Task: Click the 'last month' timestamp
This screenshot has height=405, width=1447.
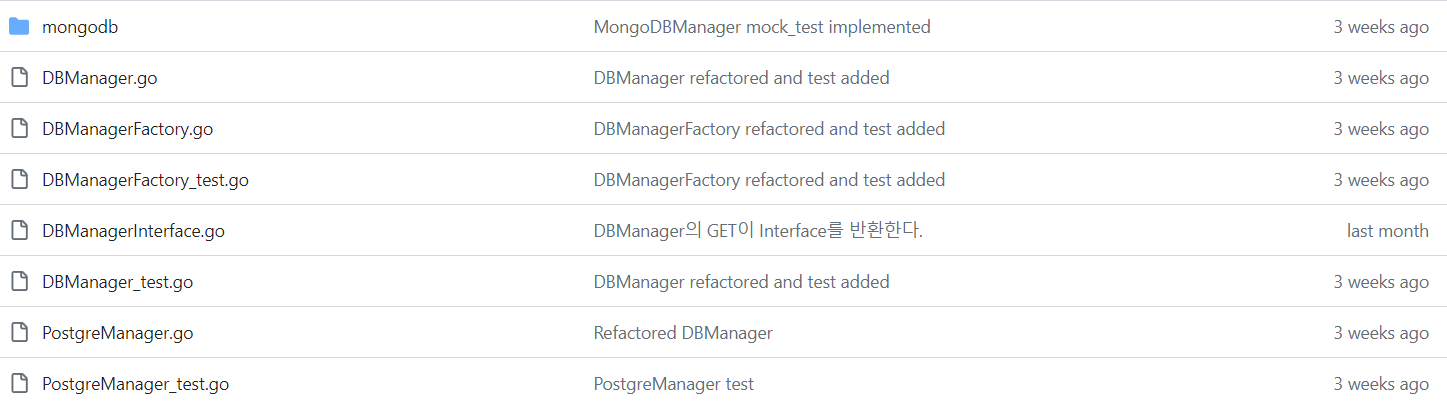Action: pyautogui.click(x=1387, y=231)
